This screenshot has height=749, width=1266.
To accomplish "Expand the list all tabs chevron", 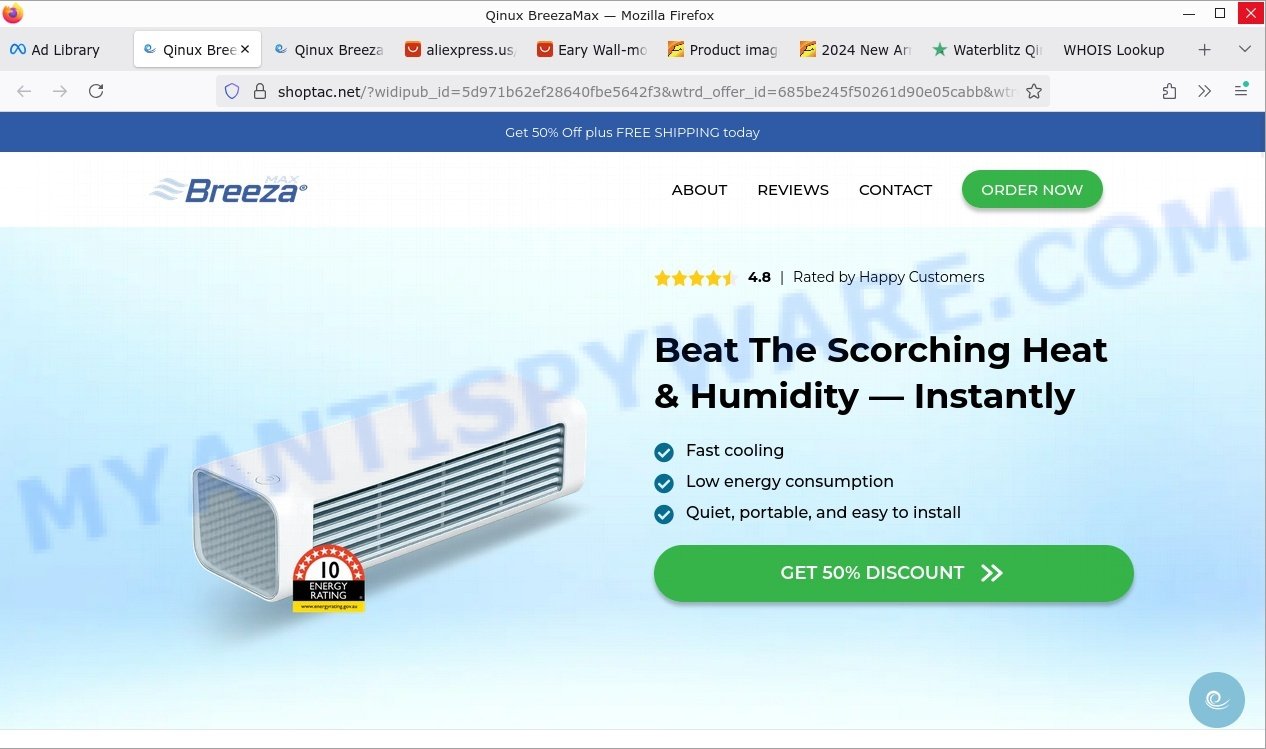I will tap(1244, 49).
